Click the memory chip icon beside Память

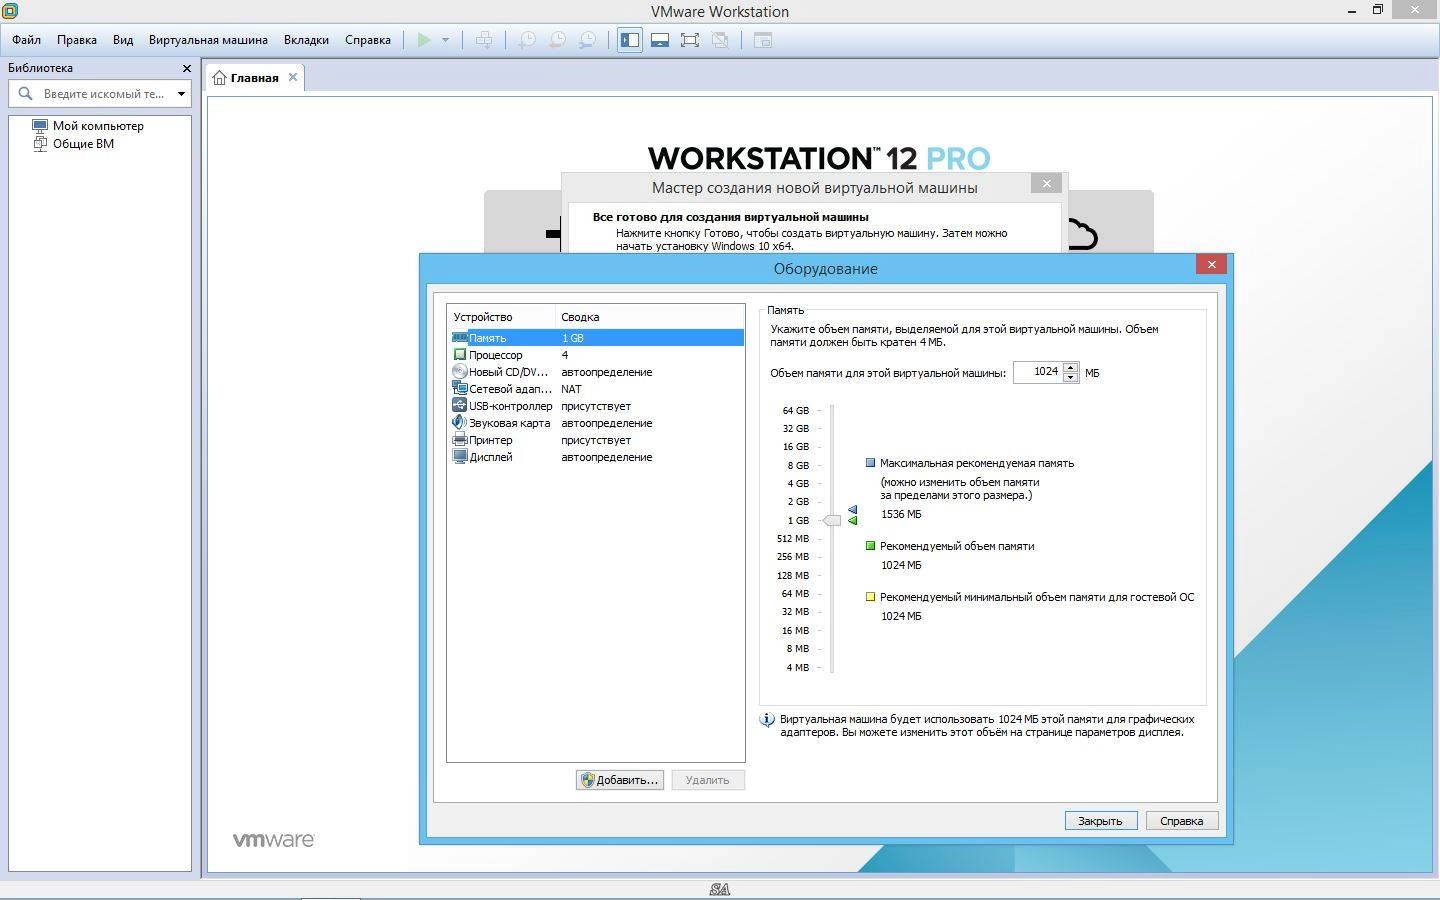[x=460, y=338]
